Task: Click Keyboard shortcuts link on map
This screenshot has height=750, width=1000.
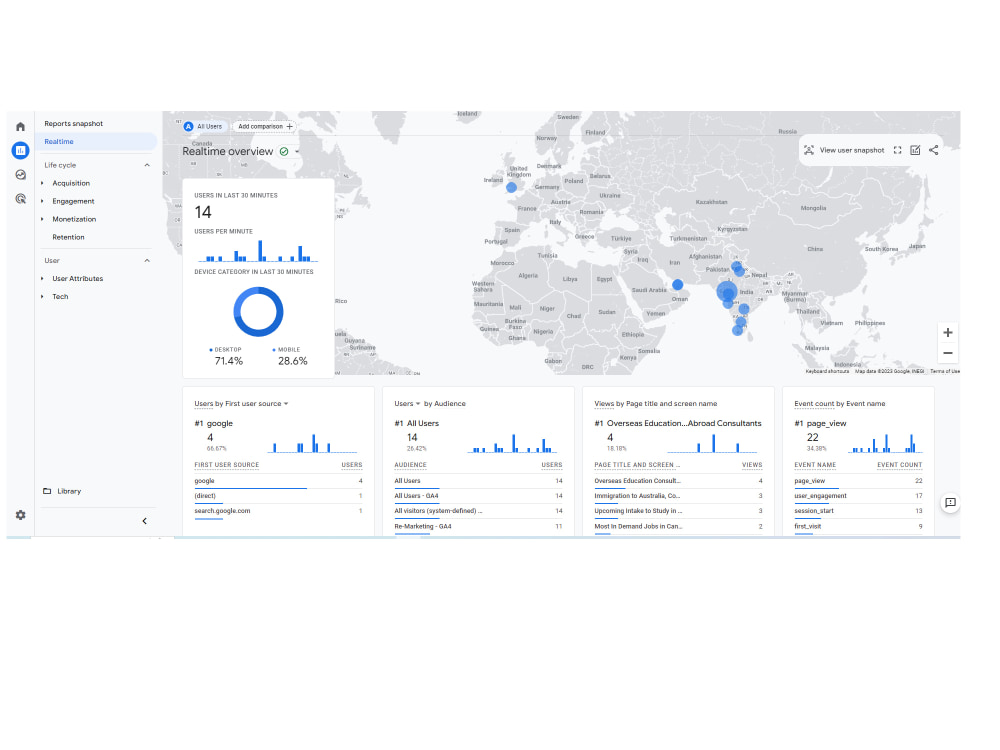Action: point(827,371)
